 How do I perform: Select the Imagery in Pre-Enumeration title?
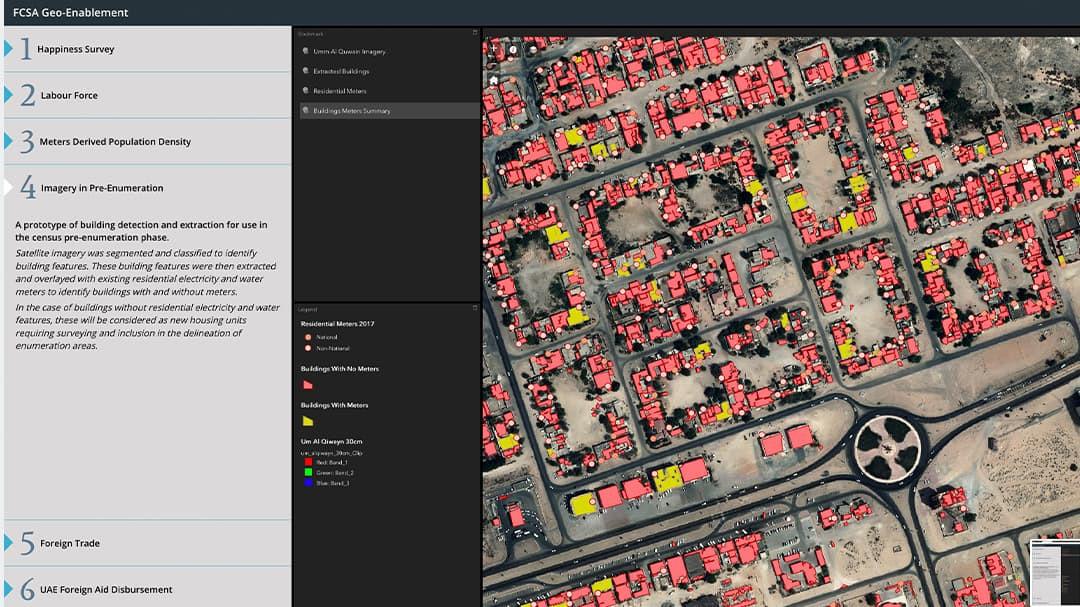tap(102, 187)
